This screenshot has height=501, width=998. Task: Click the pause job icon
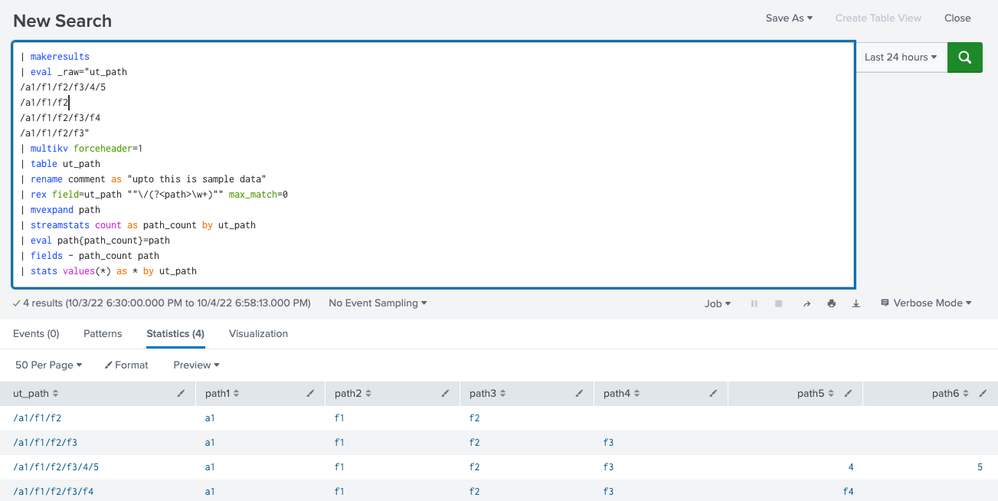click(754, 303)
